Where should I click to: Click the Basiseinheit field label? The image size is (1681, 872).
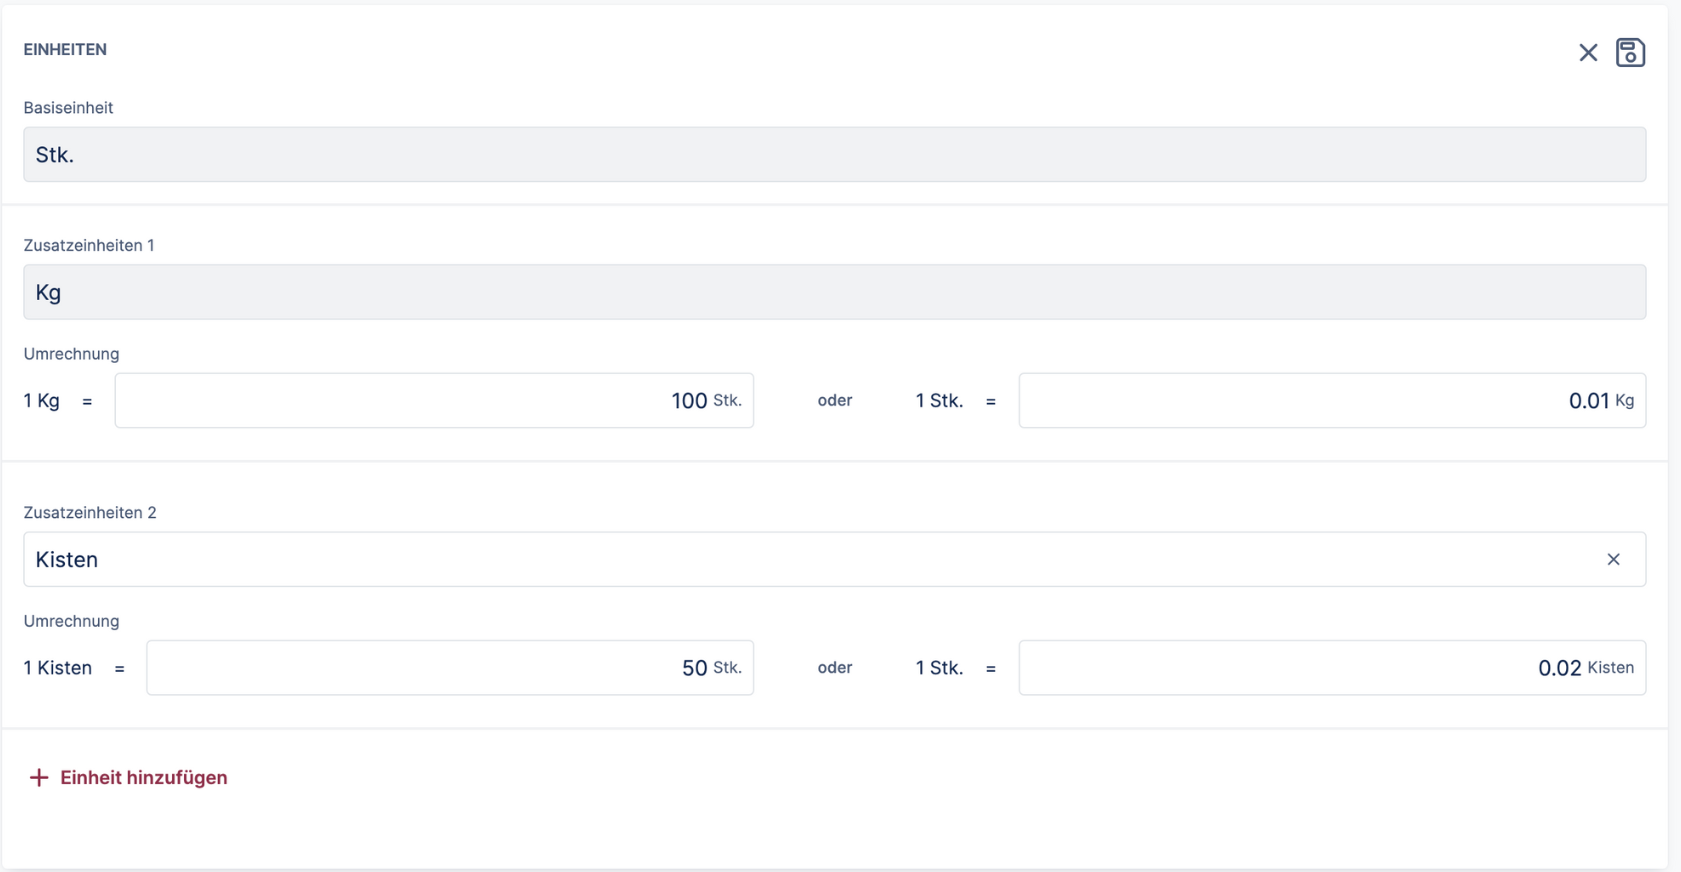click(x=68, y=107)
